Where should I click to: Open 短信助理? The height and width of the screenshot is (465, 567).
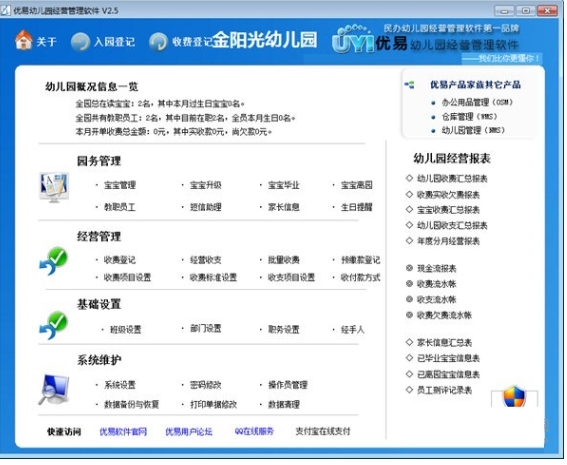206,207
